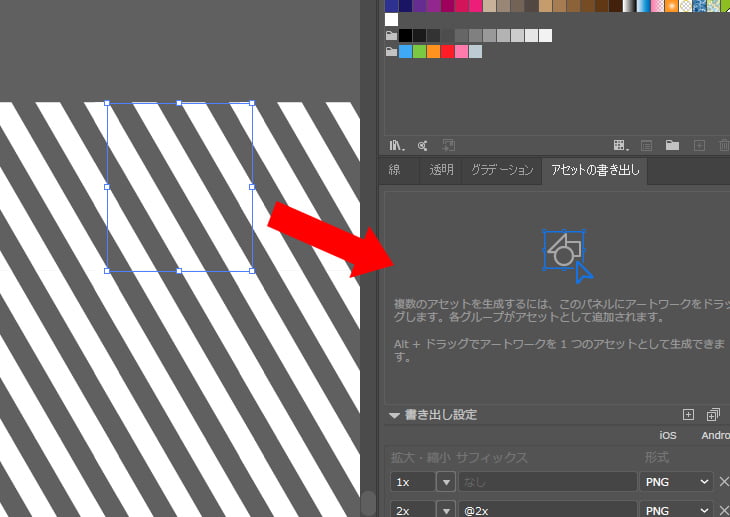
Task: Open the 1x scale dropdown arrow
Action: pos(445,482)
